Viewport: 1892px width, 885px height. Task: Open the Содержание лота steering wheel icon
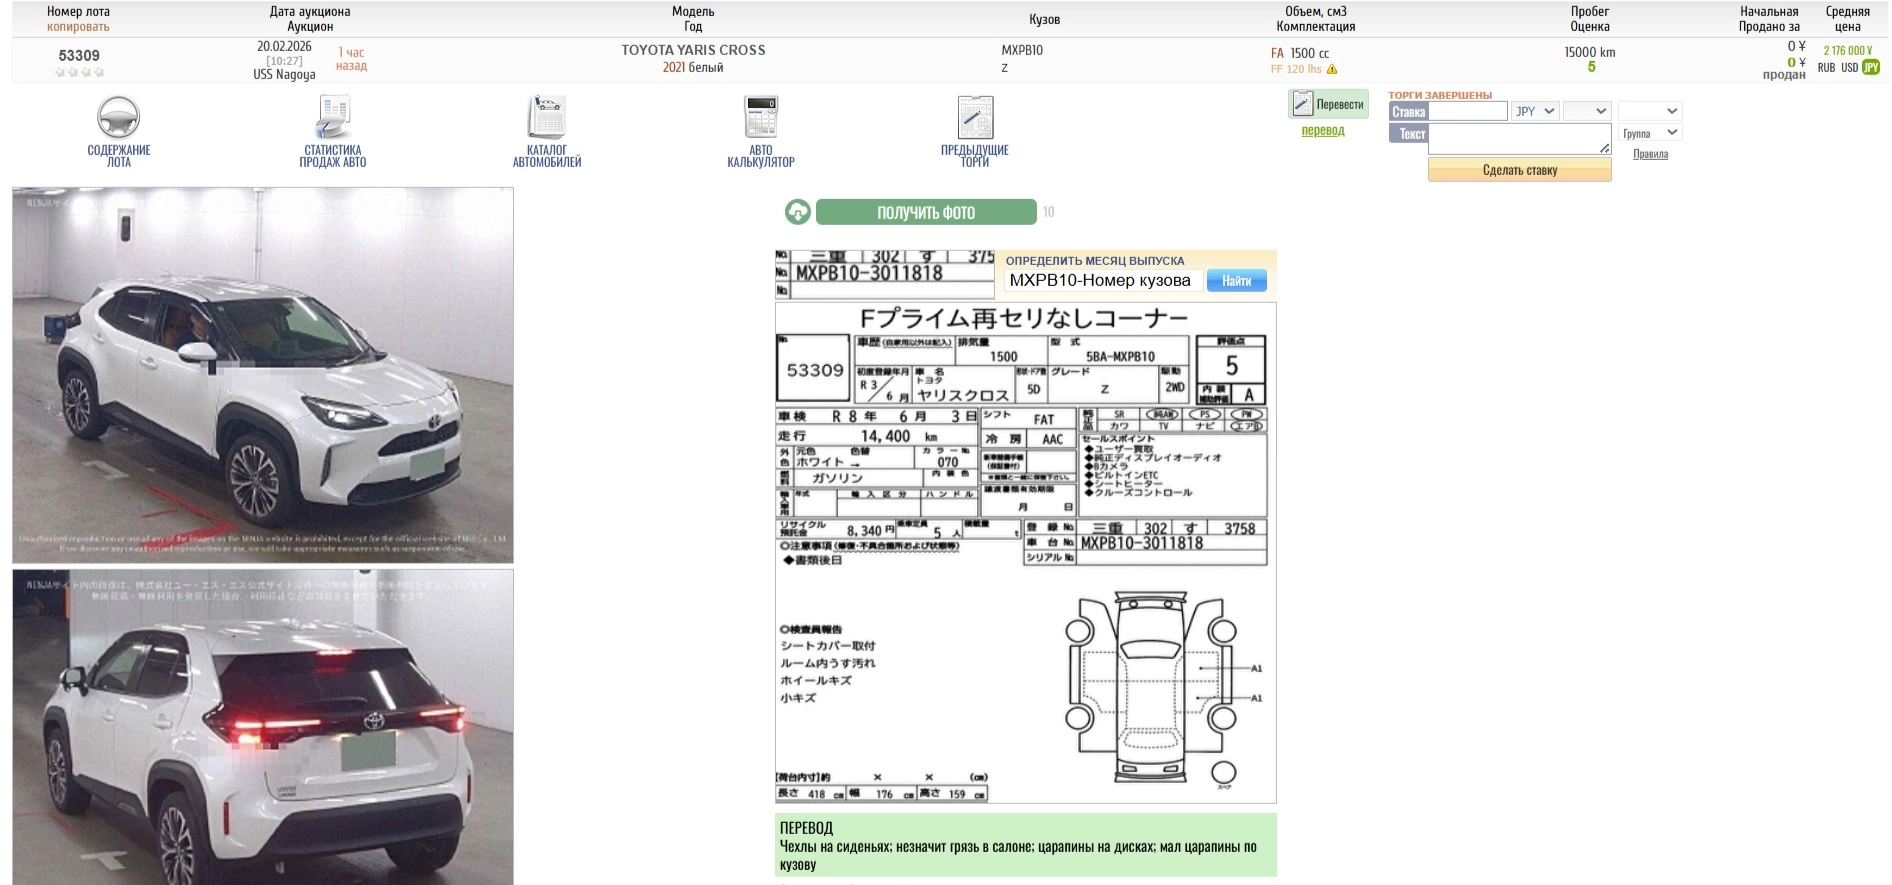(x=118, y=118)
